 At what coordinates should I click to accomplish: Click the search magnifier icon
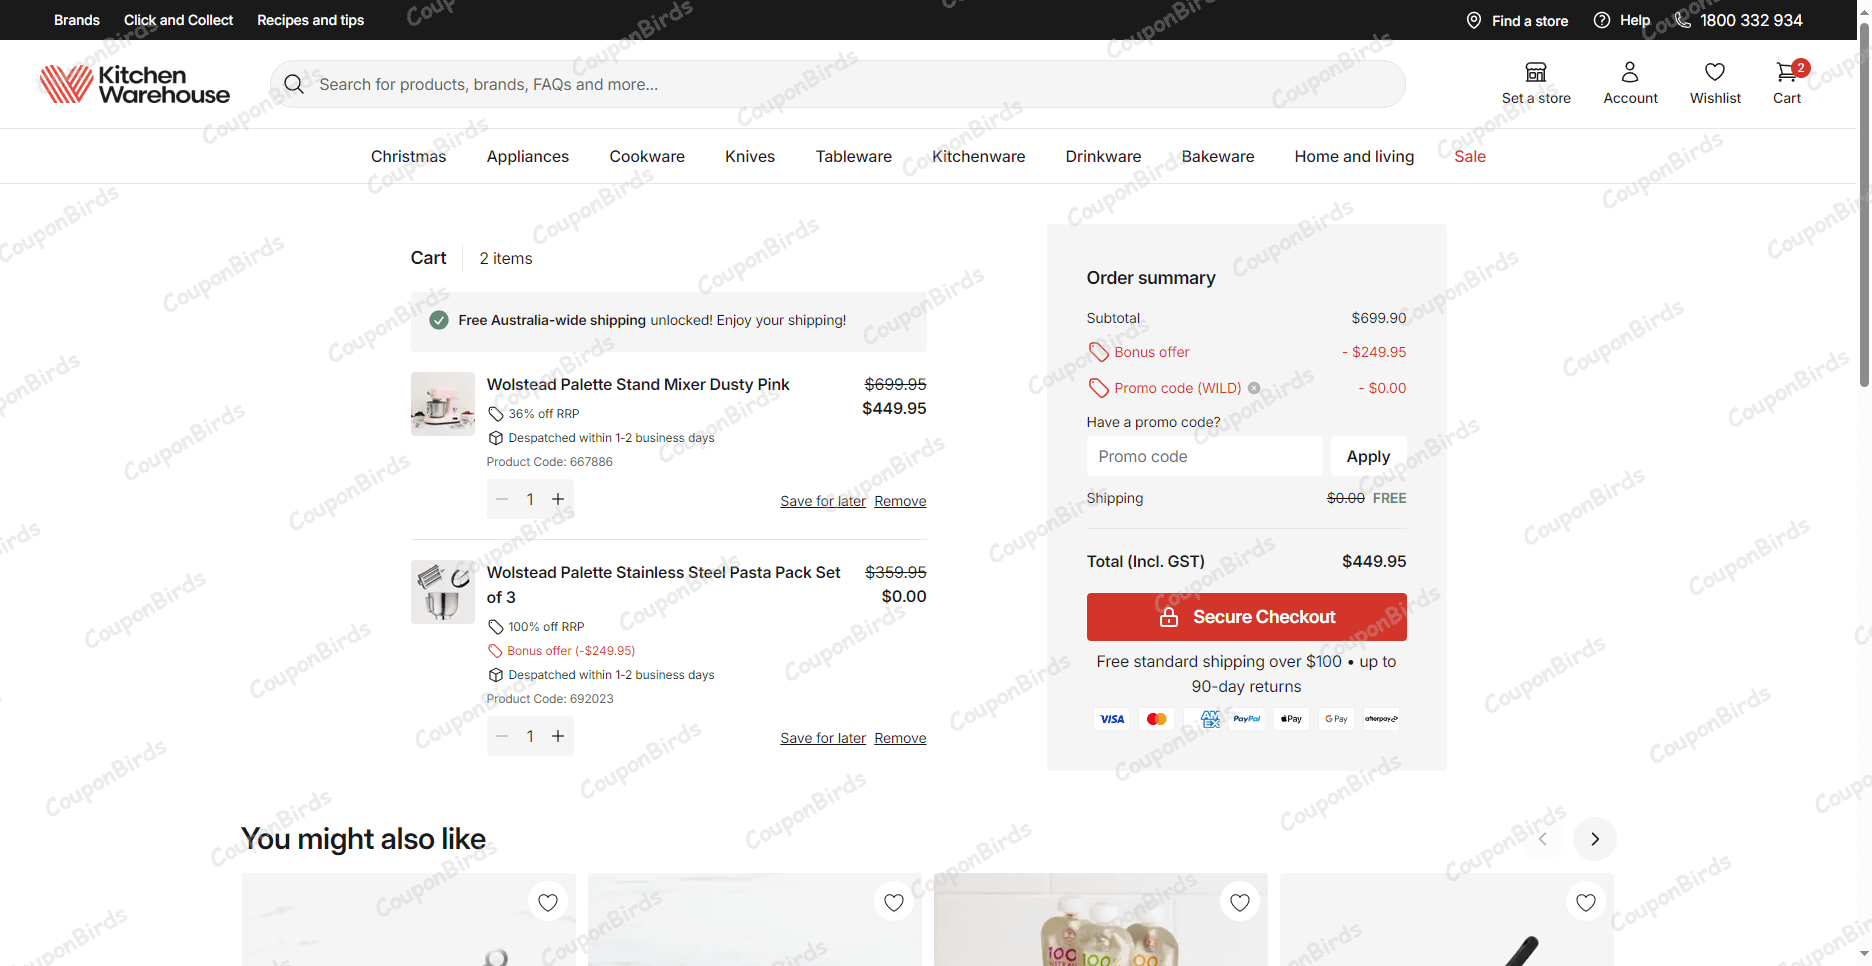pos(294,84)
